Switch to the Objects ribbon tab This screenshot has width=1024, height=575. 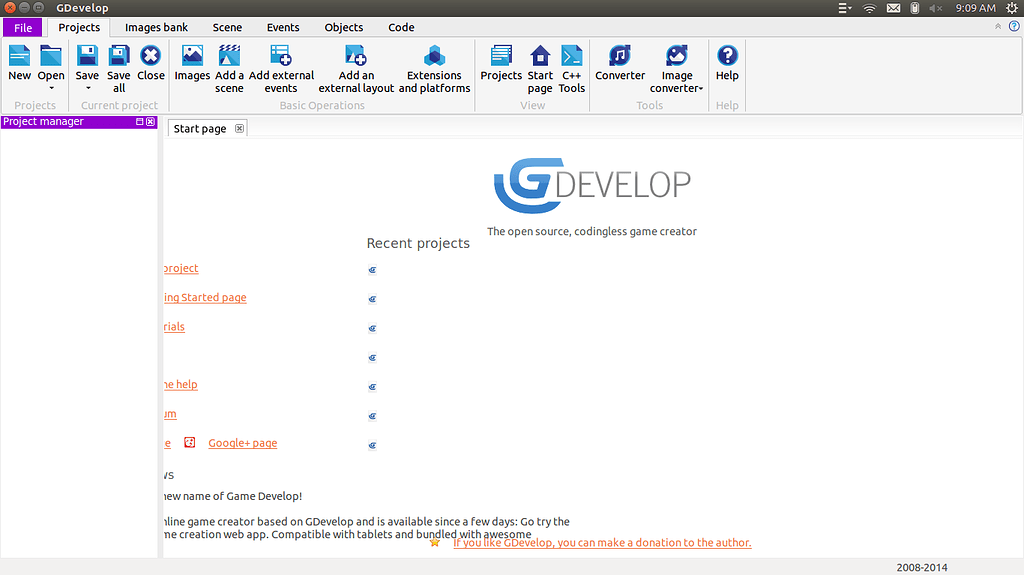click(x=344, y=27)
